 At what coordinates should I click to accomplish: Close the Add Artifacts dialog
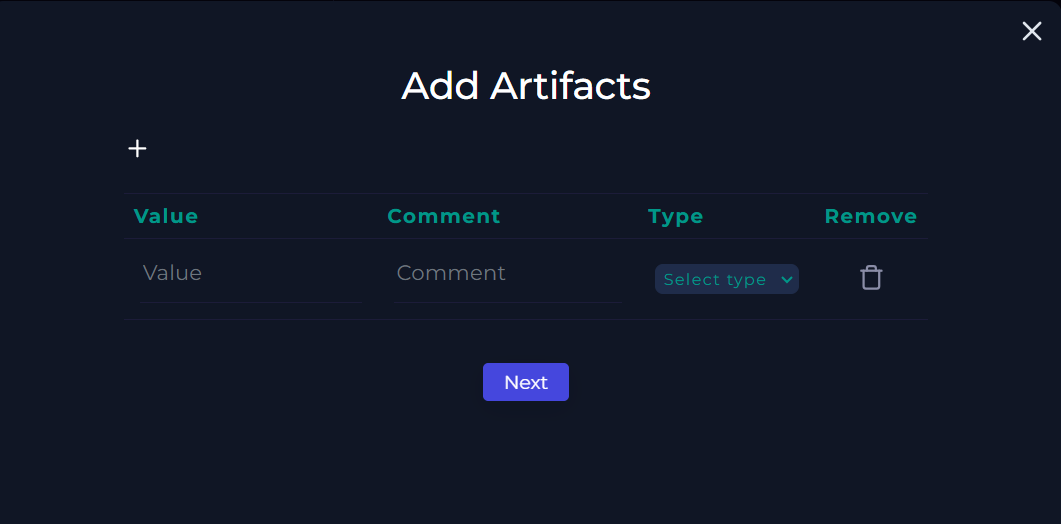coord(1031,31)
